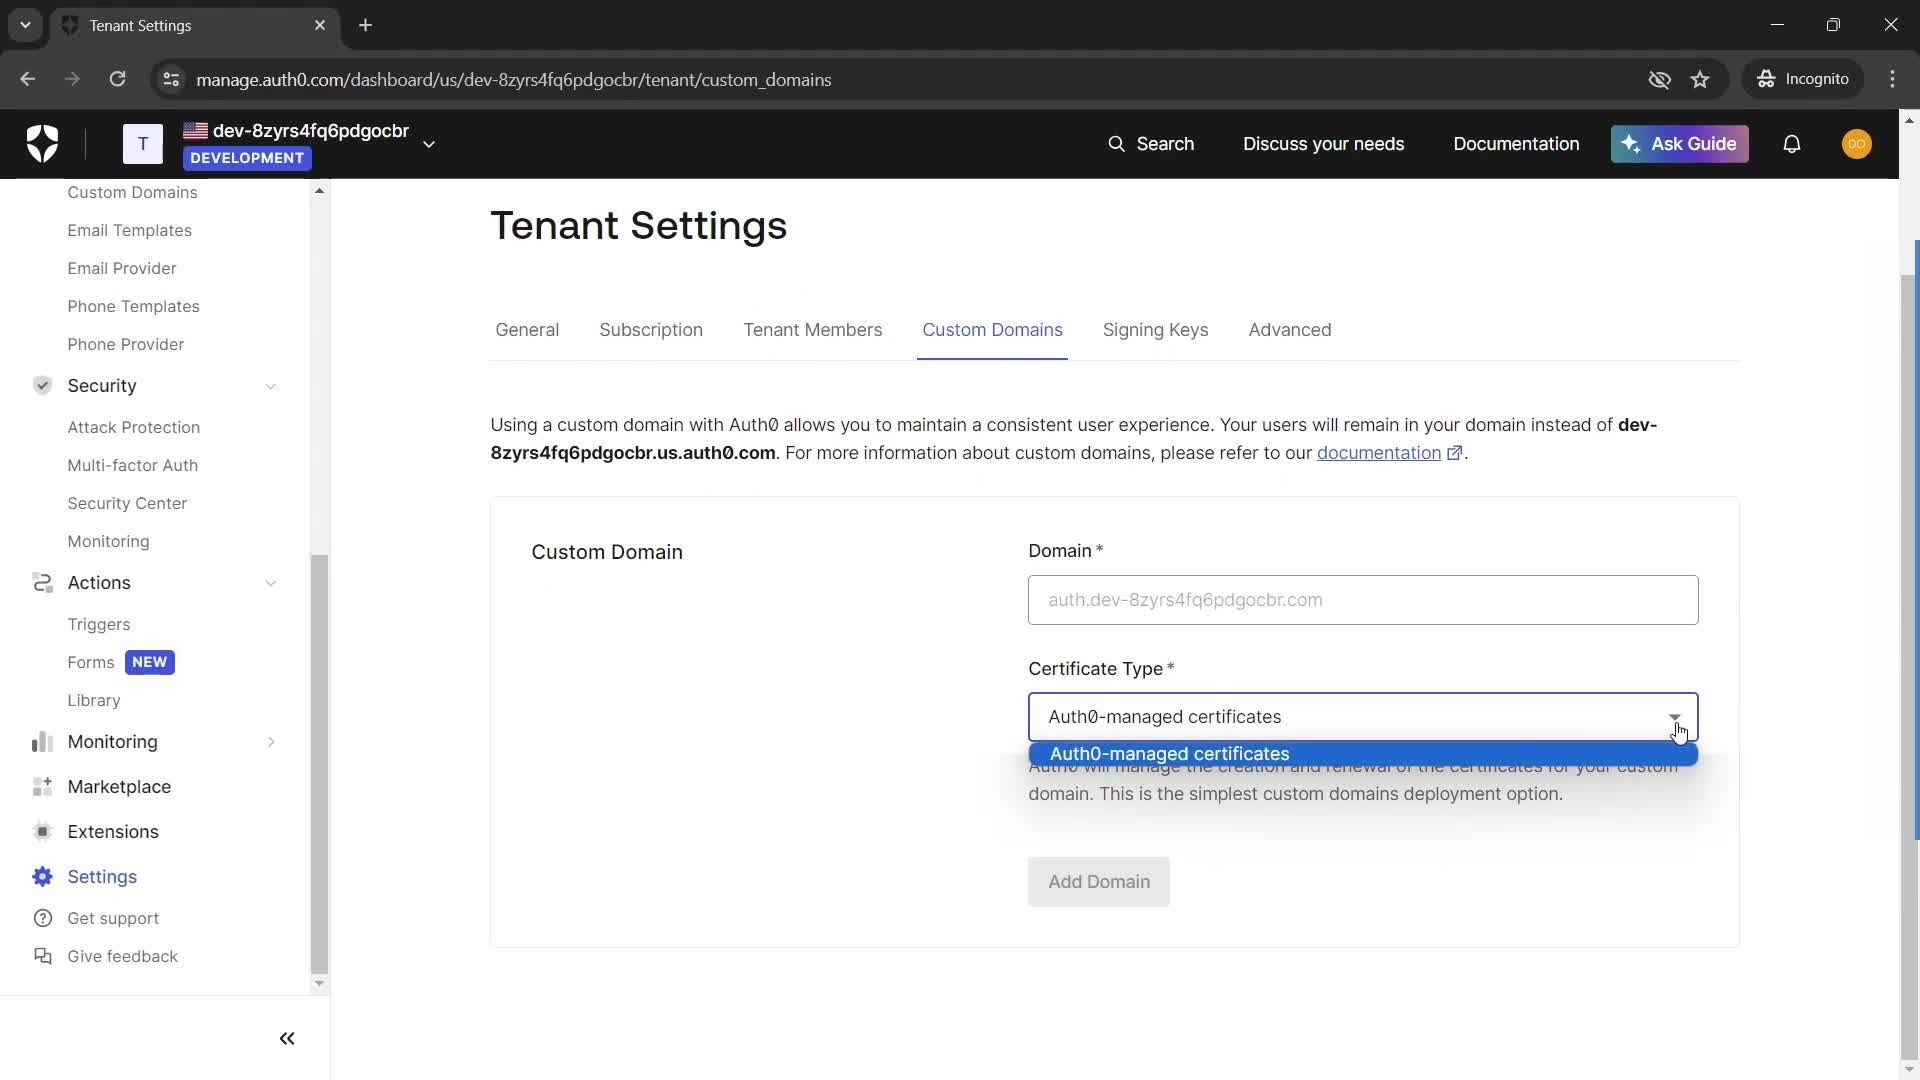This screenshot has width=1920, height=1080.
Task: Reload the page
Action: (x=117, y=79)
